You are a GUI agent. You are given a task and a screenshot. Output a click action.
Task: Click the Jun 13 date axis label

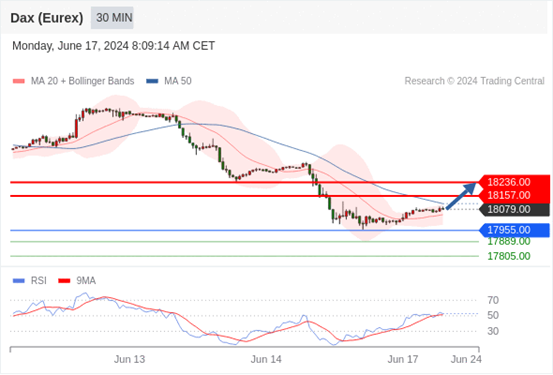(x=129, y=359)
